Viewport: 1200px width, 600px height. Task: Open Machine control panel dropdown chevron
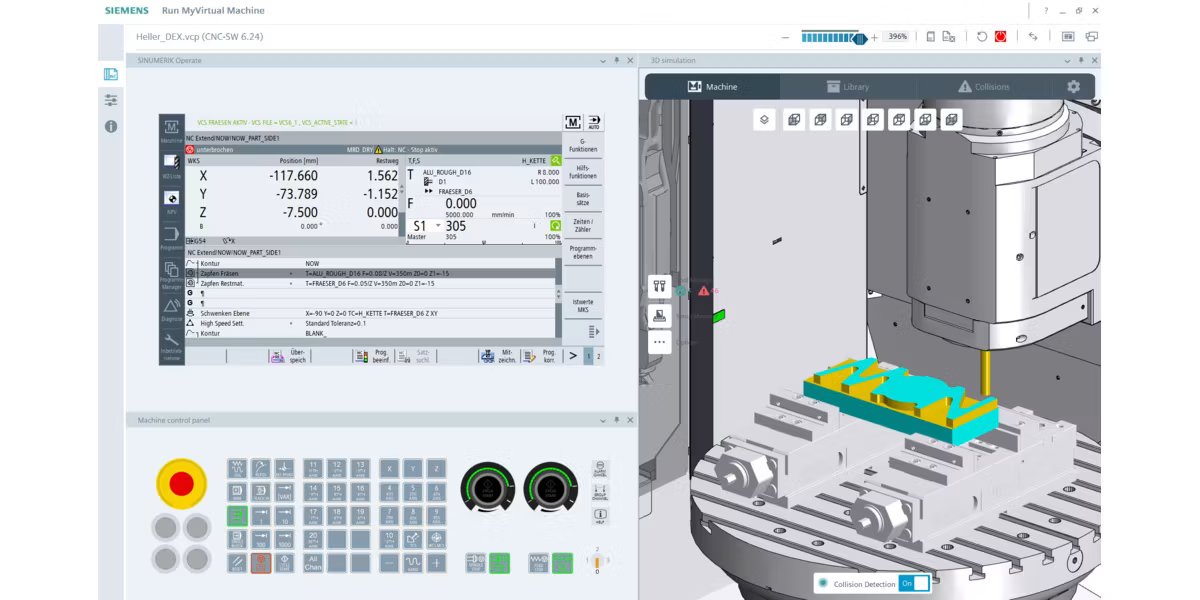tap(603, 420)
